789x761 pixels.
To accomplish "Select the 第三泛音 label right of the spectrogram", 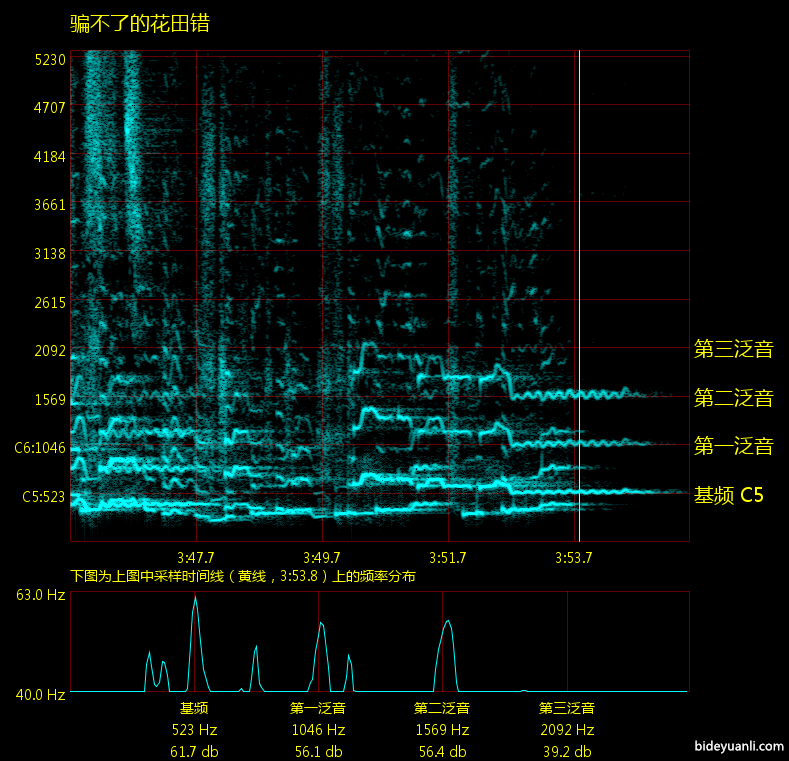I will 733,349.
